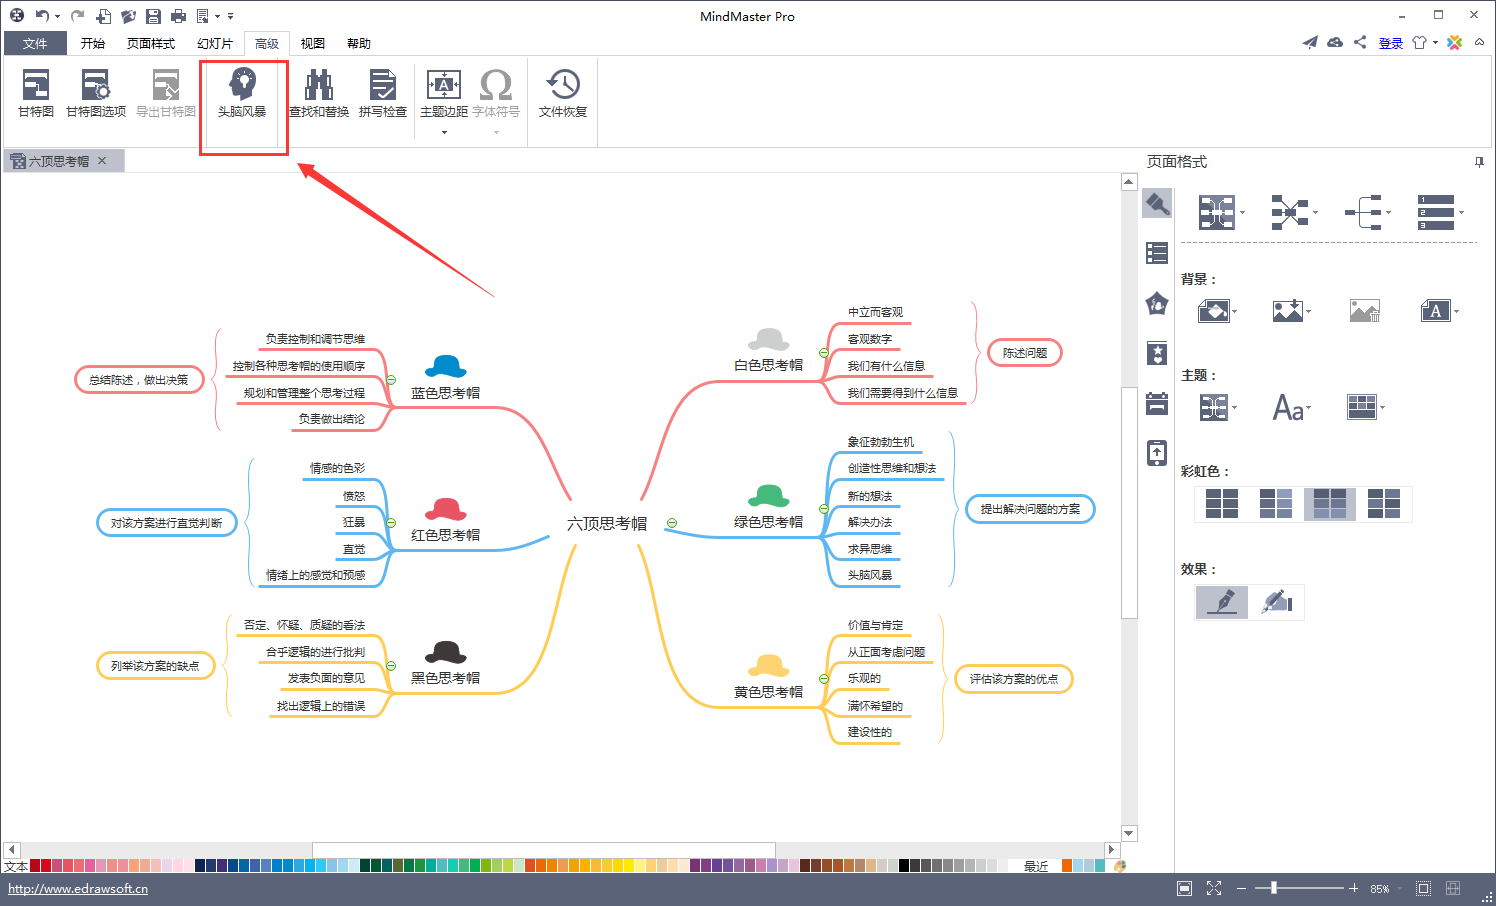Open File Recovery (文件恢复)

click(563, 93)
